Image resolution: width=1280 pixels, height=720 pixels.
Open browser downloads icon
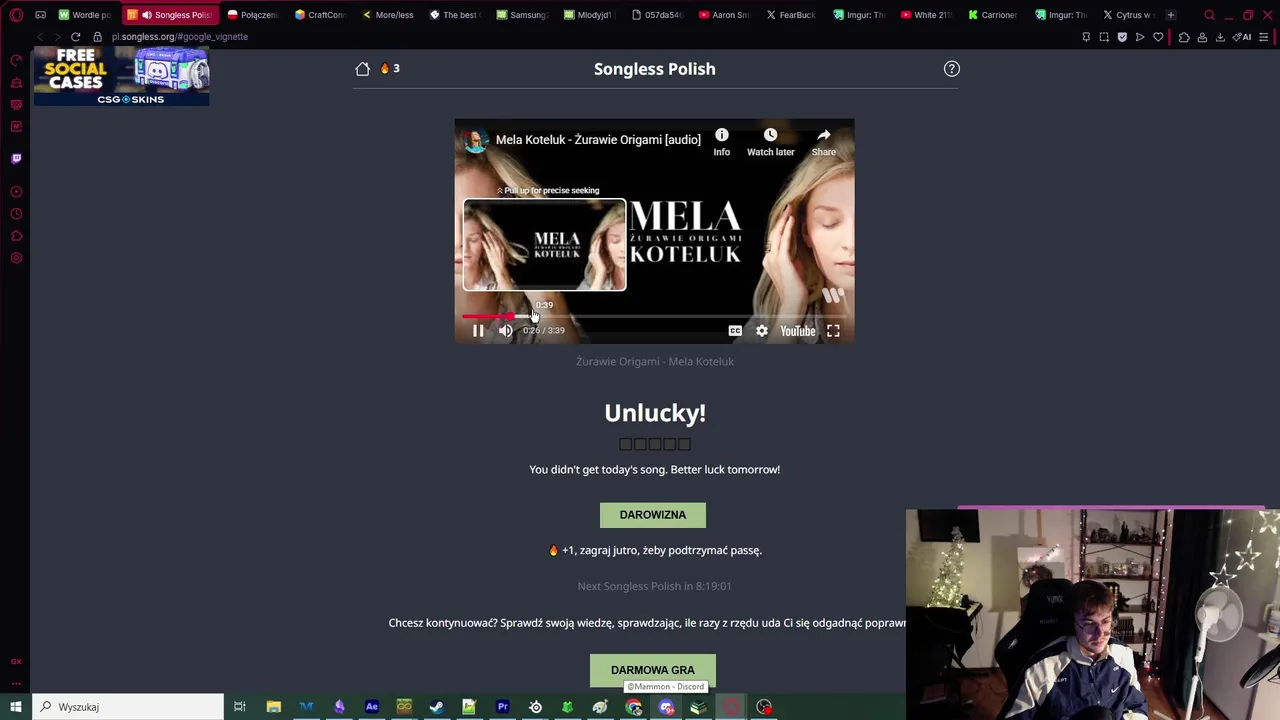click(x=1220, y=37)
